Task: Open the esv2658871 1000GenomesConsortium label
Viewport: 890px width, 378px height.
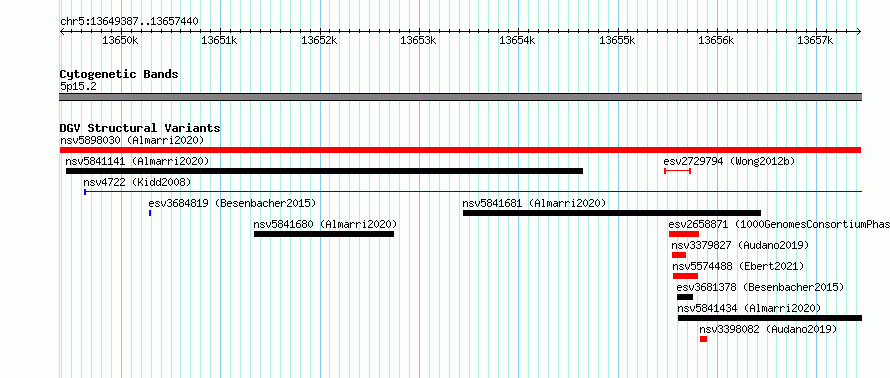Action: click(779, 224)
